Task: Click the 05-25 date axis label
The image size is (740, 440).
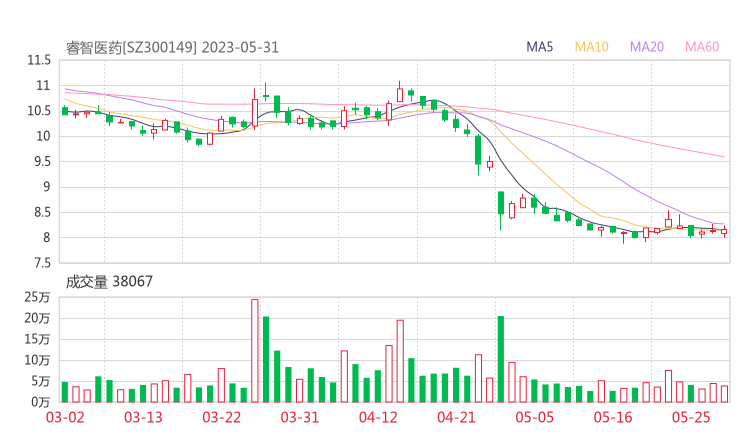Action: pyautogui.click(x=691, y=417)
